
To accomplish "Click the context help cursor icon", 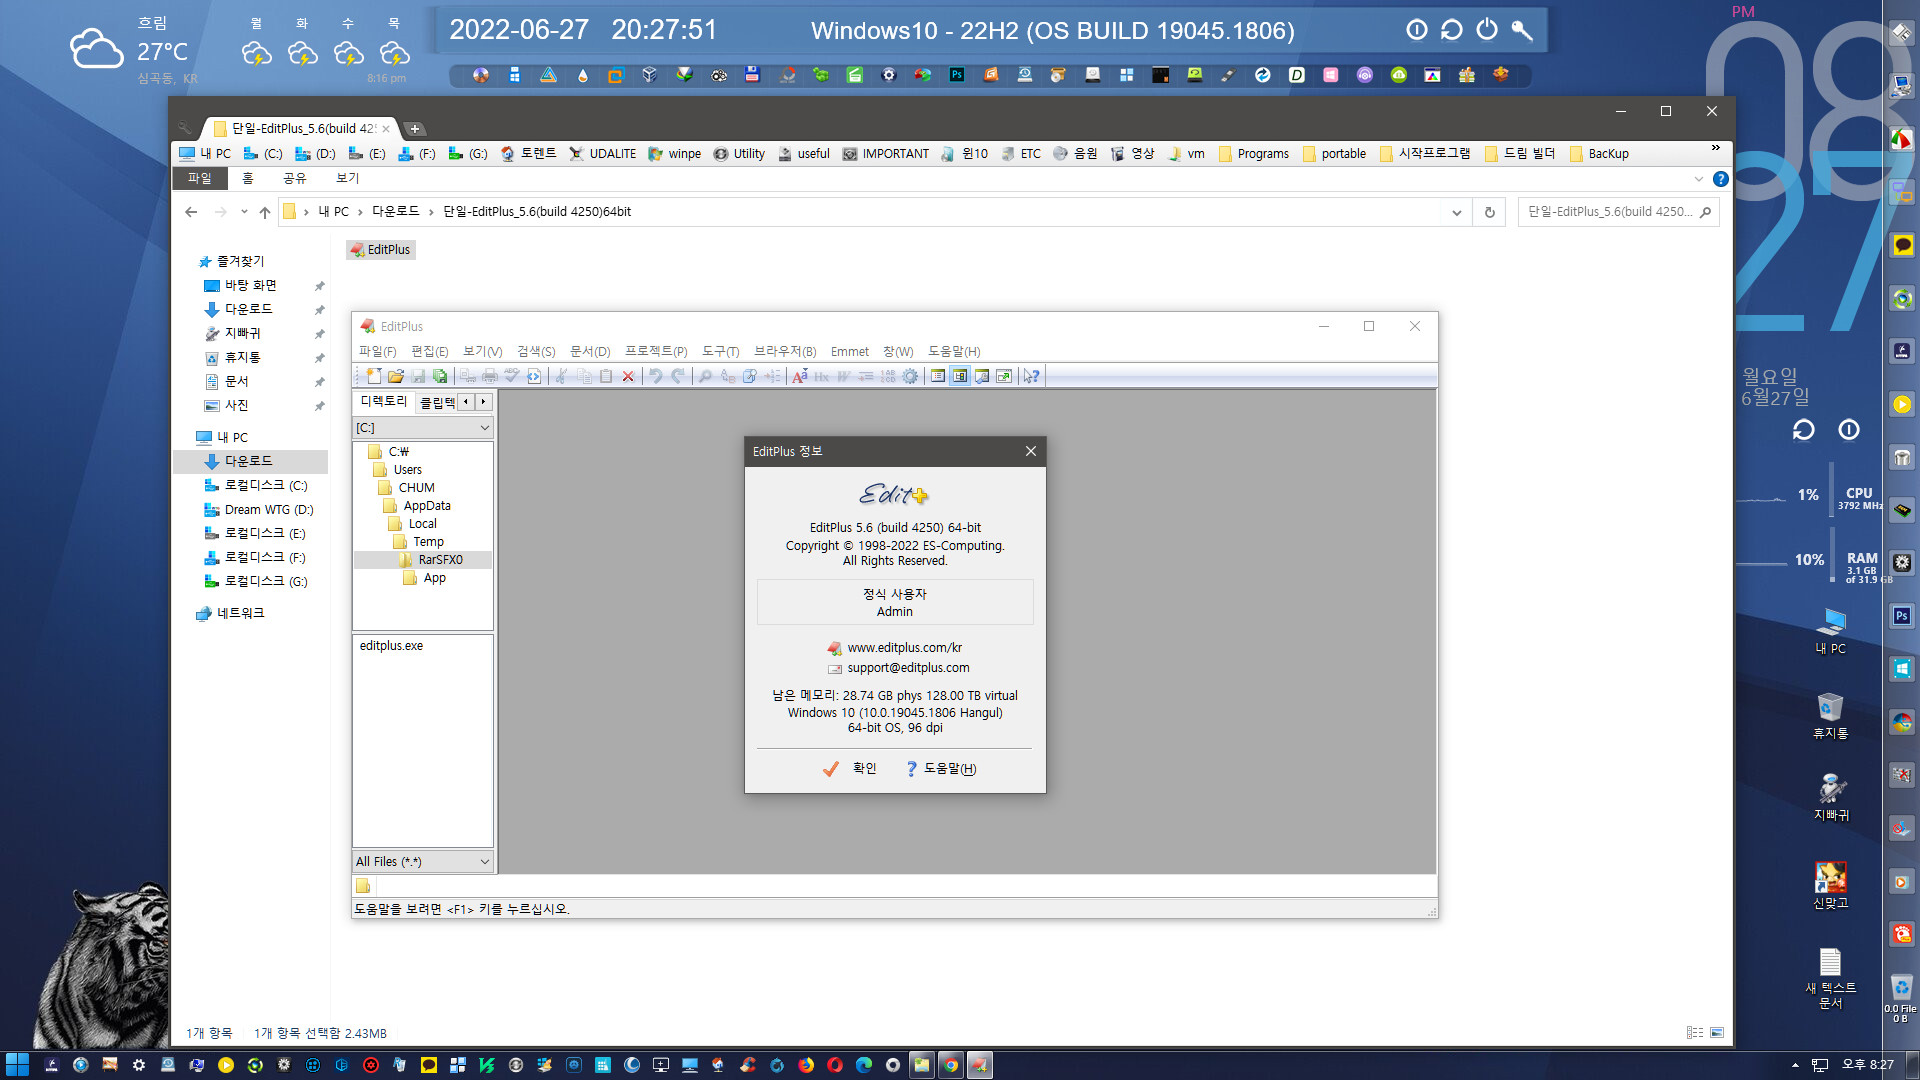I will coord(1032,376).
